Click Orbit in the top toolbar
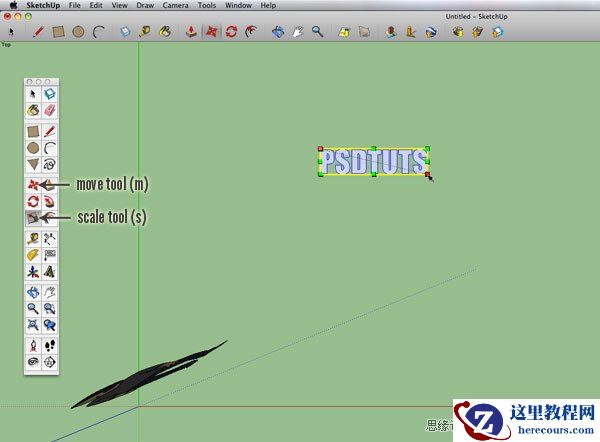 coord(278,31)
